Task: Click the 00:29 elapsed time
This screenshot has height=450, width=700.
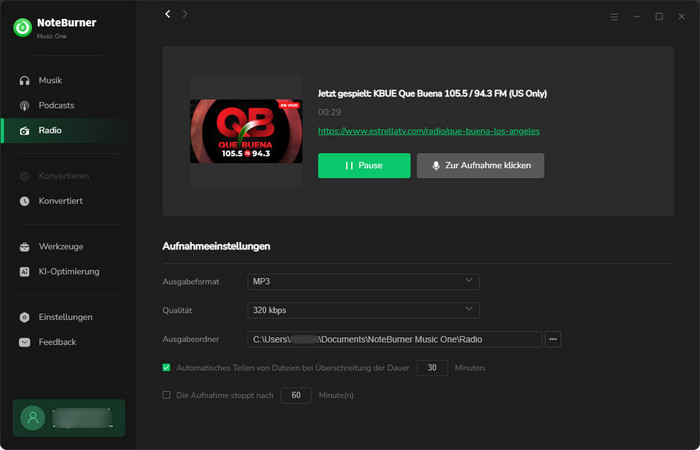Action: (x=329, y=112)
